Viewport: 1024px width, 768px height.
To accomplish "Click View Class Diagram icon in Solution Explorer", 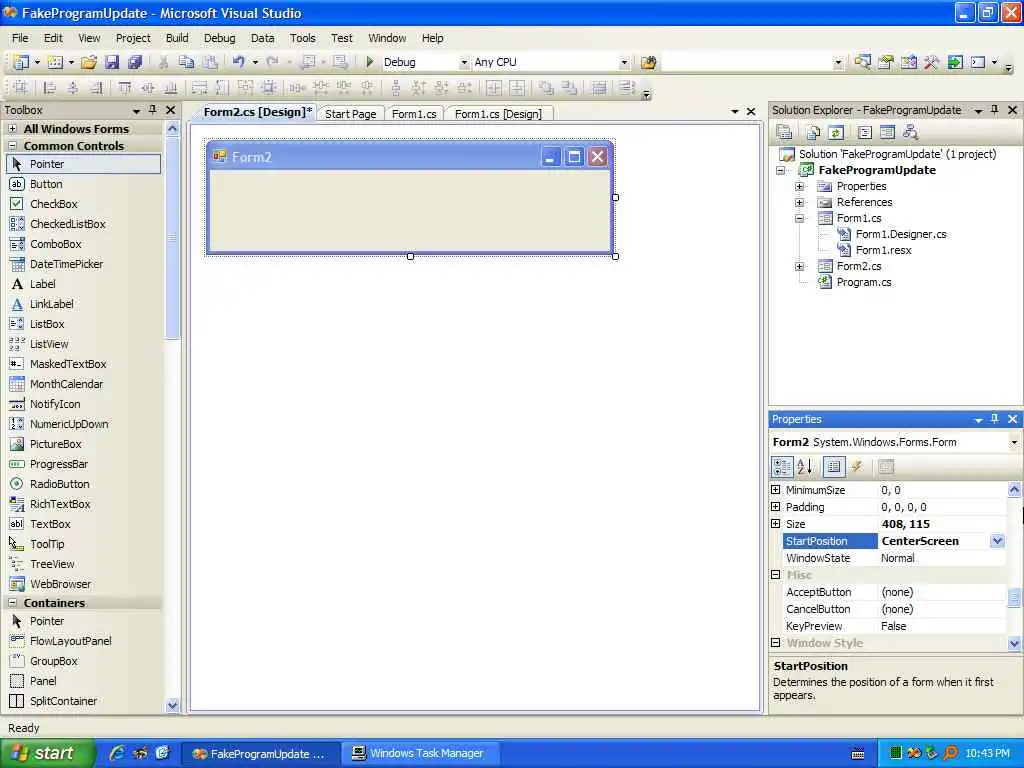I will click(x=910, y=133).
